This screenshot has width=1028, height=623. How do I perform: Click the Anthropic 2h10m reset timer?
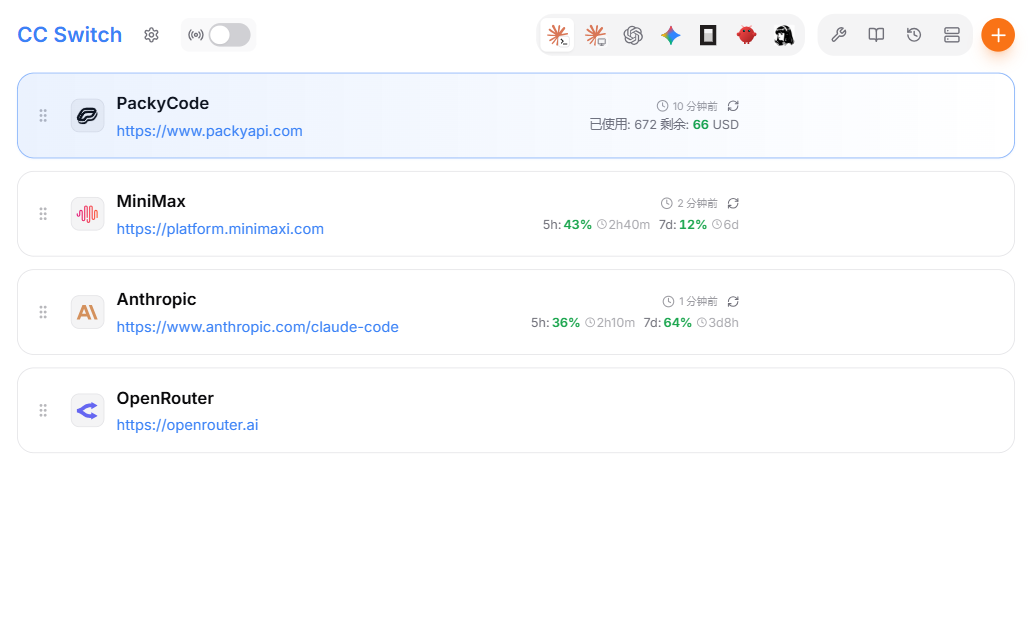pos(610,323)
